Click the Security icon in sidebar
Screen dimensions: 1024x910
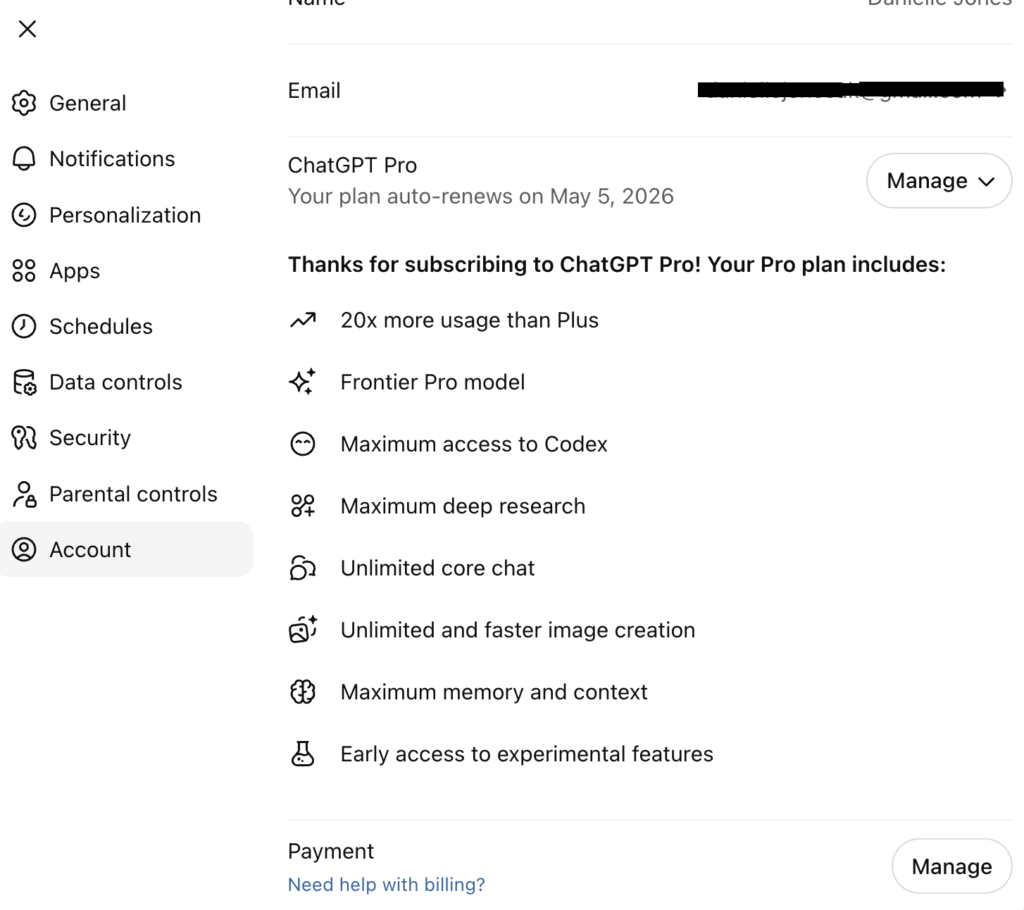(24, 438)
